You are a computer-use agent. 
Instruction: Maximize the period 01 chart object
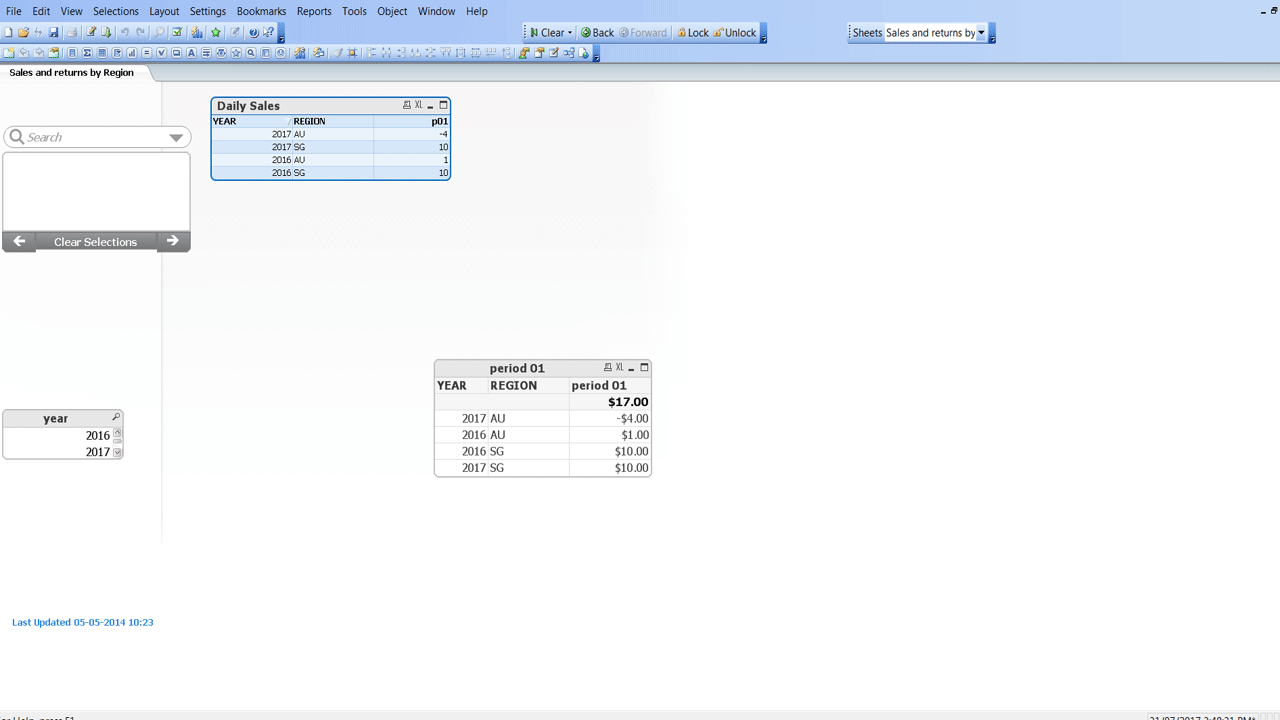pyautogui.click(x=644, y=368)
